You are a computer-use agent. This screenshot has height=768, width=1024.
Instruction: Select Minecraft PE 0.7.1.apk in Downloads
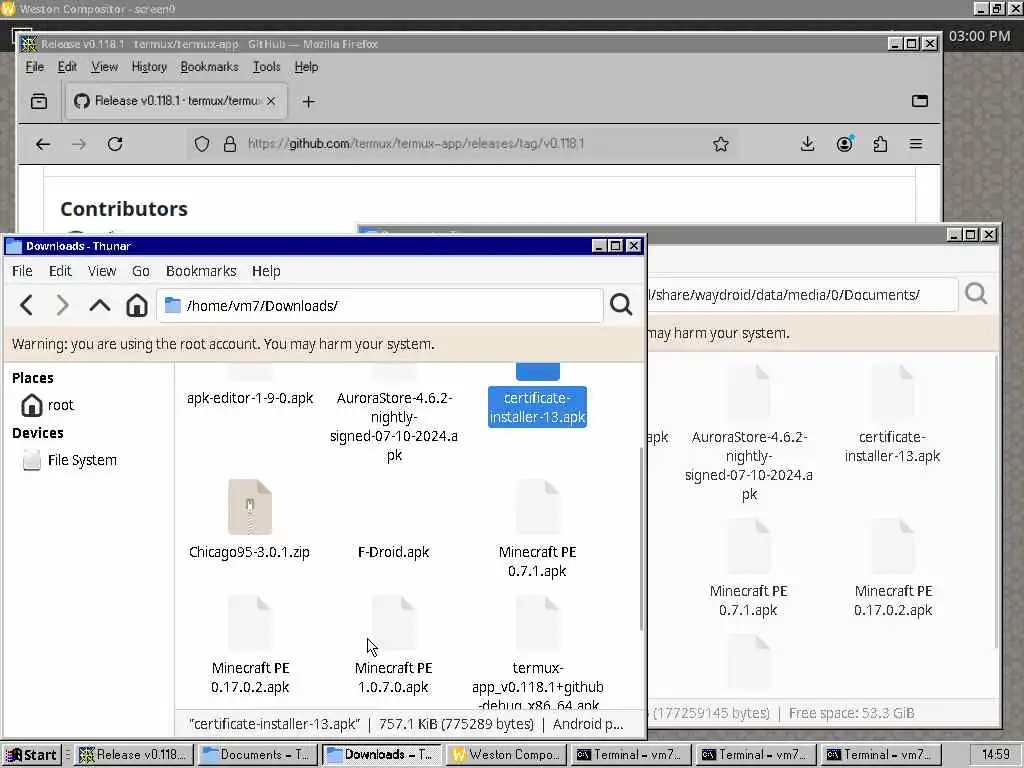point(537,529)
